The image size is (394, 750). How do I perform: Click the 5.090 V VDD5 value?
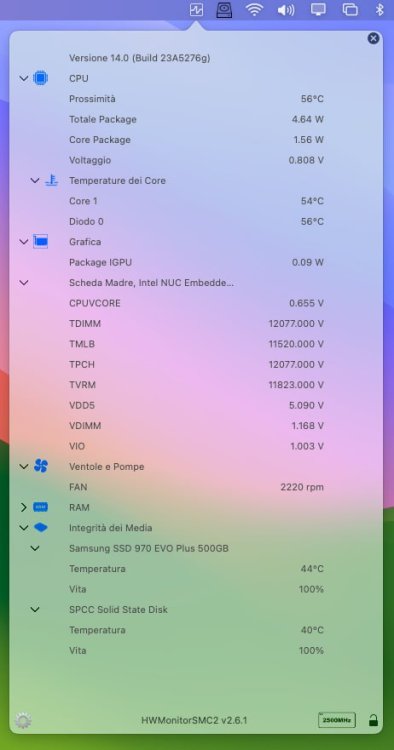click(307, 405)
